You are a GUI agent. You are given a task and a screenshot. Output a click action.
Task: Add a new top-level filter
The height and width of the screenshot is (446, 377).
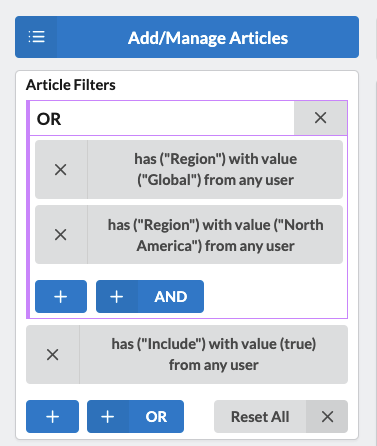point(53,417)
